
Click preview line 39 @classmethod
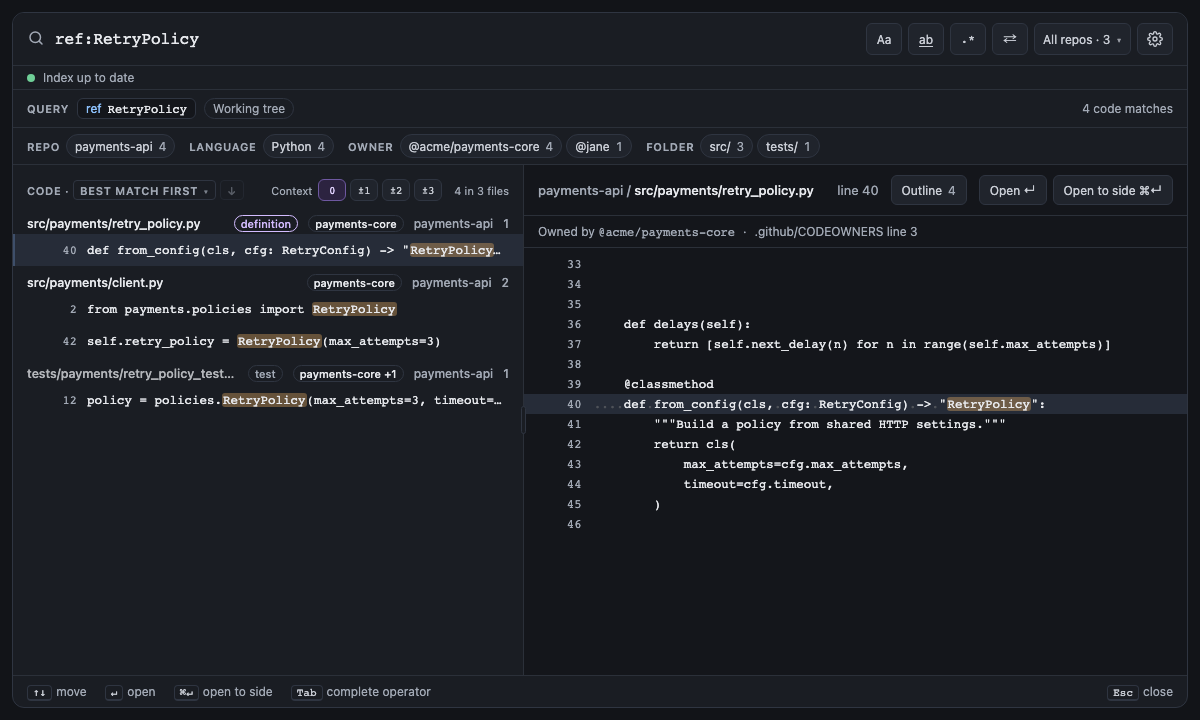coord(668,384)
